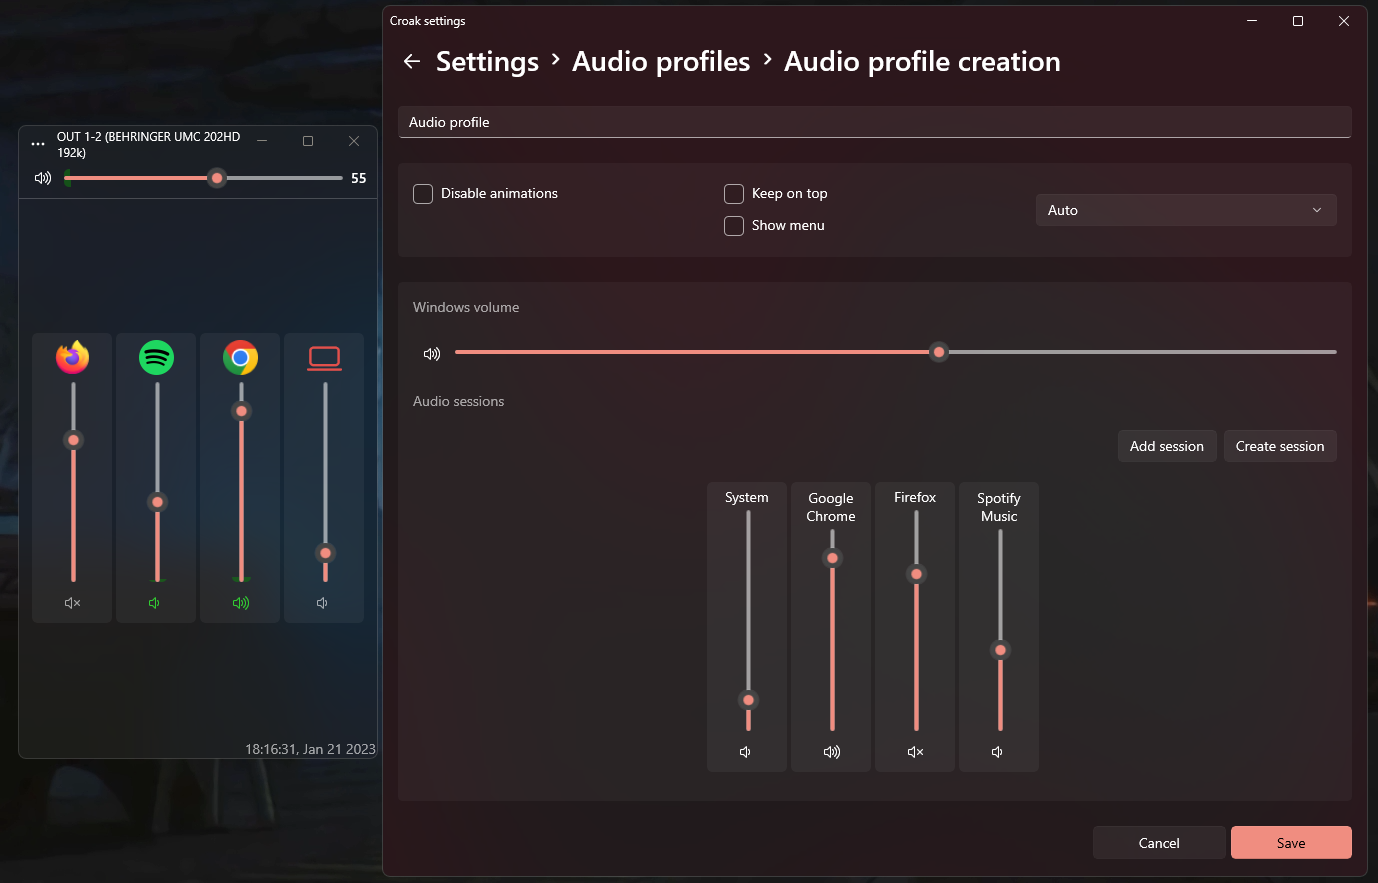Close the mixer window
Viewport: 1378px width, 883px height.
pyautogui.click(x=354, y=141)
